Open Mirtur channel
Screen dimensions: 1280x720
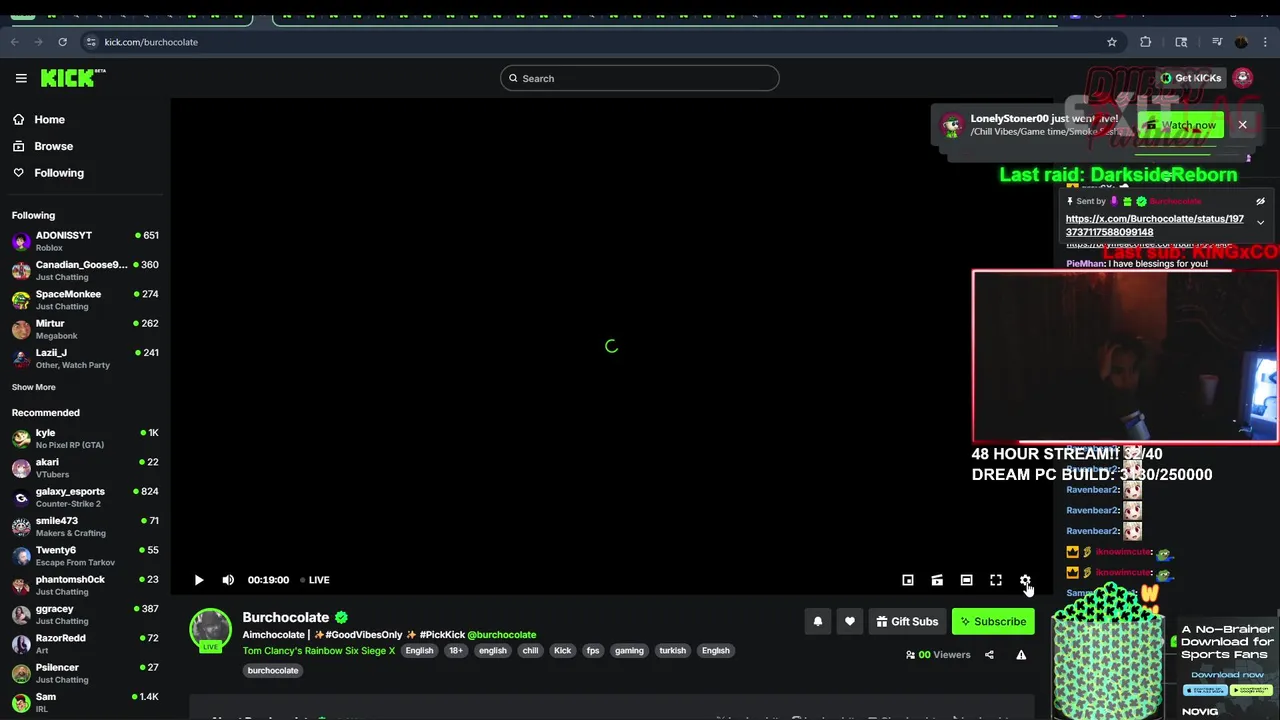coord(85,329)
